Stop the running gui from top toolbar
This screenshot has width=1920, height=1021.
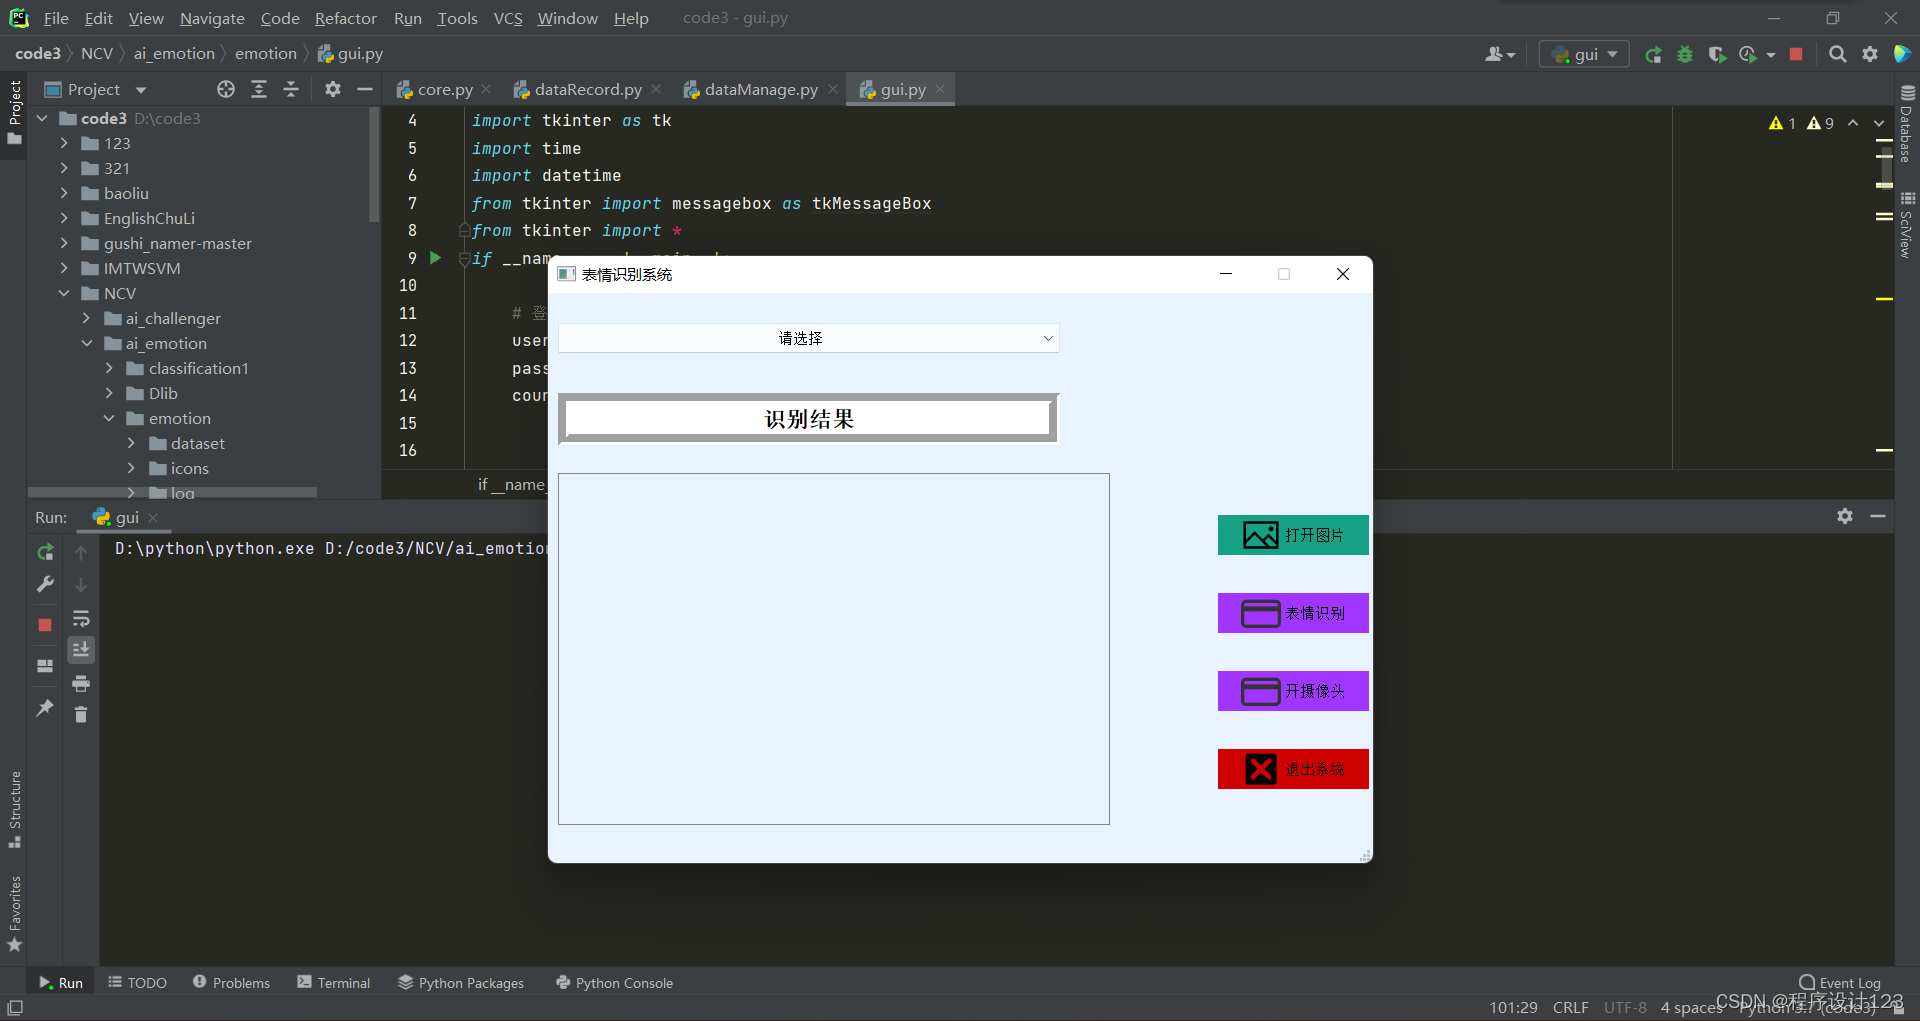pyautogui.click(x=1796, y=55)
